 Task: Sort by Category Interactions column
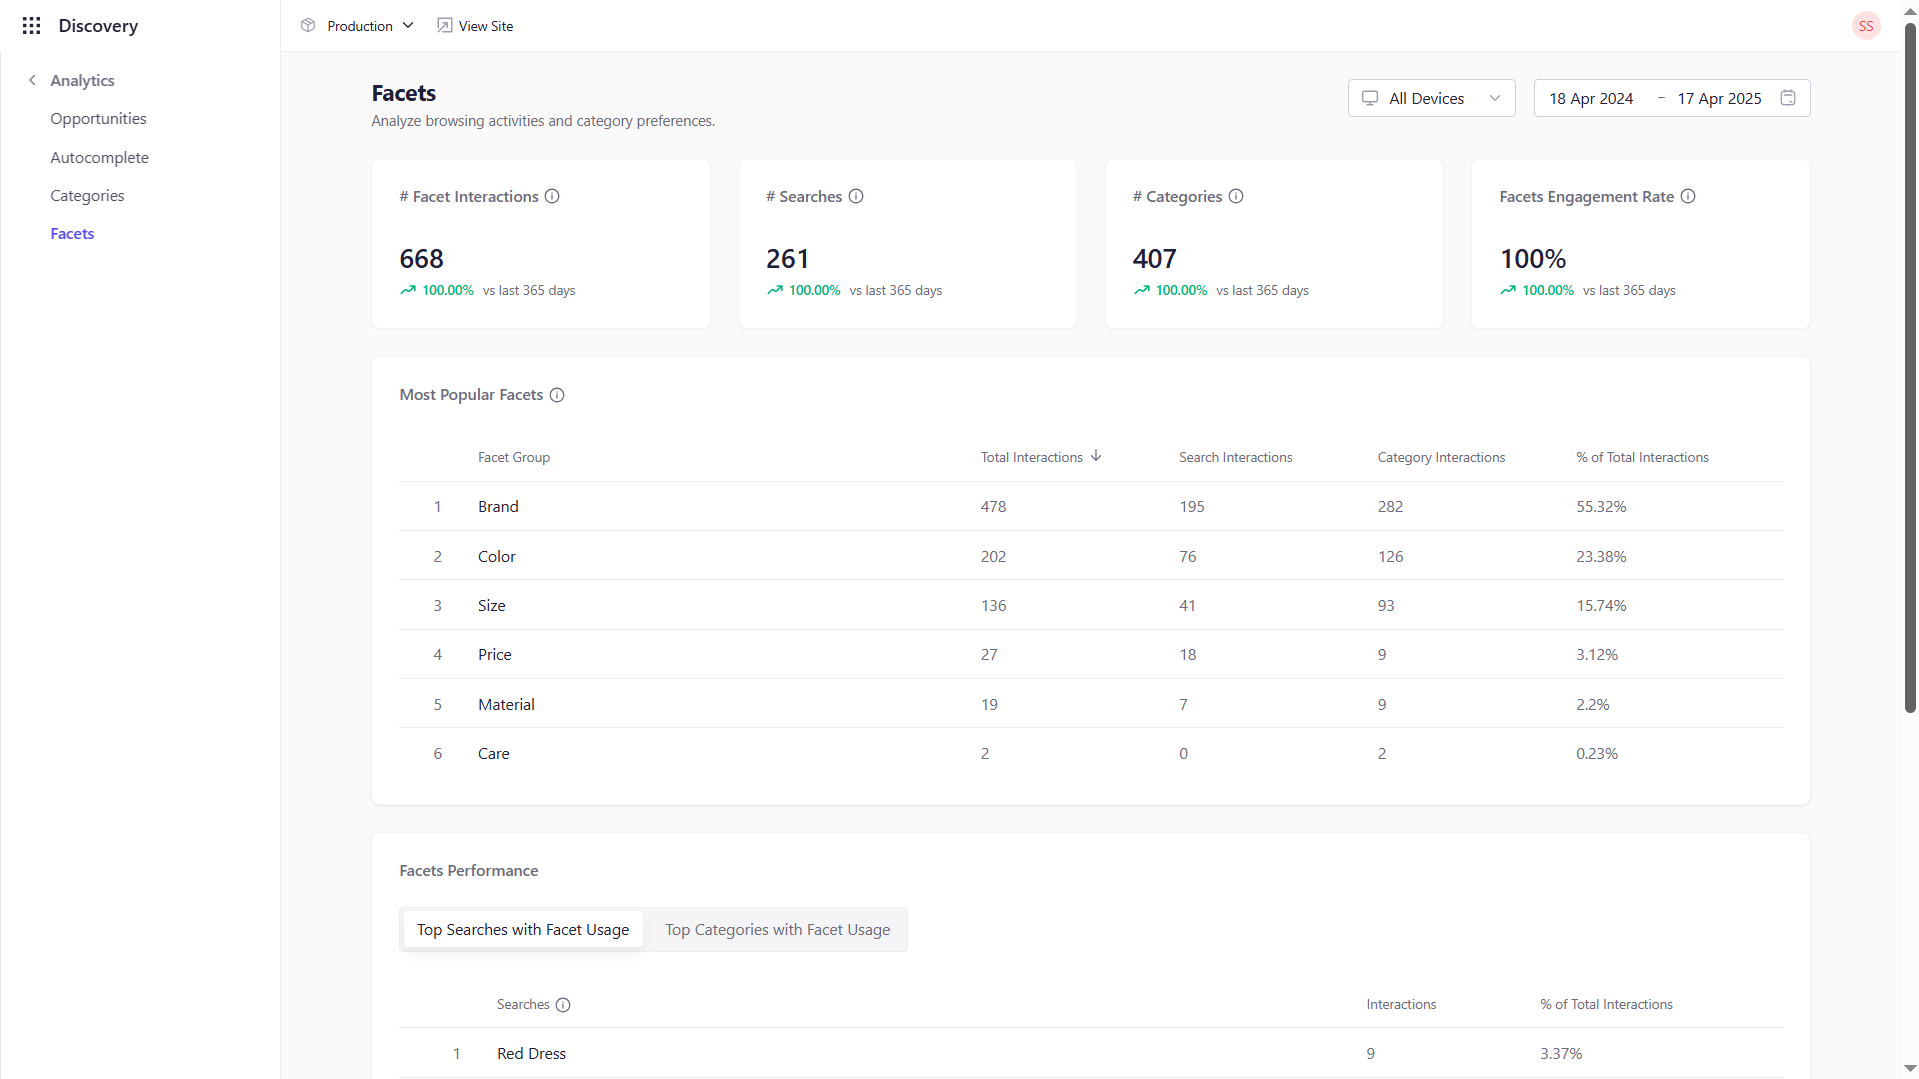[x=1441, y=457]
